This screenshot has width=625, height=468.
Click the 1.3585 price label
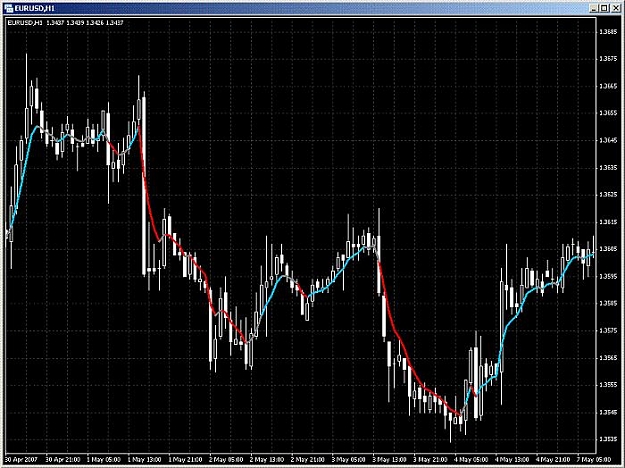click(x=608, y=303)
